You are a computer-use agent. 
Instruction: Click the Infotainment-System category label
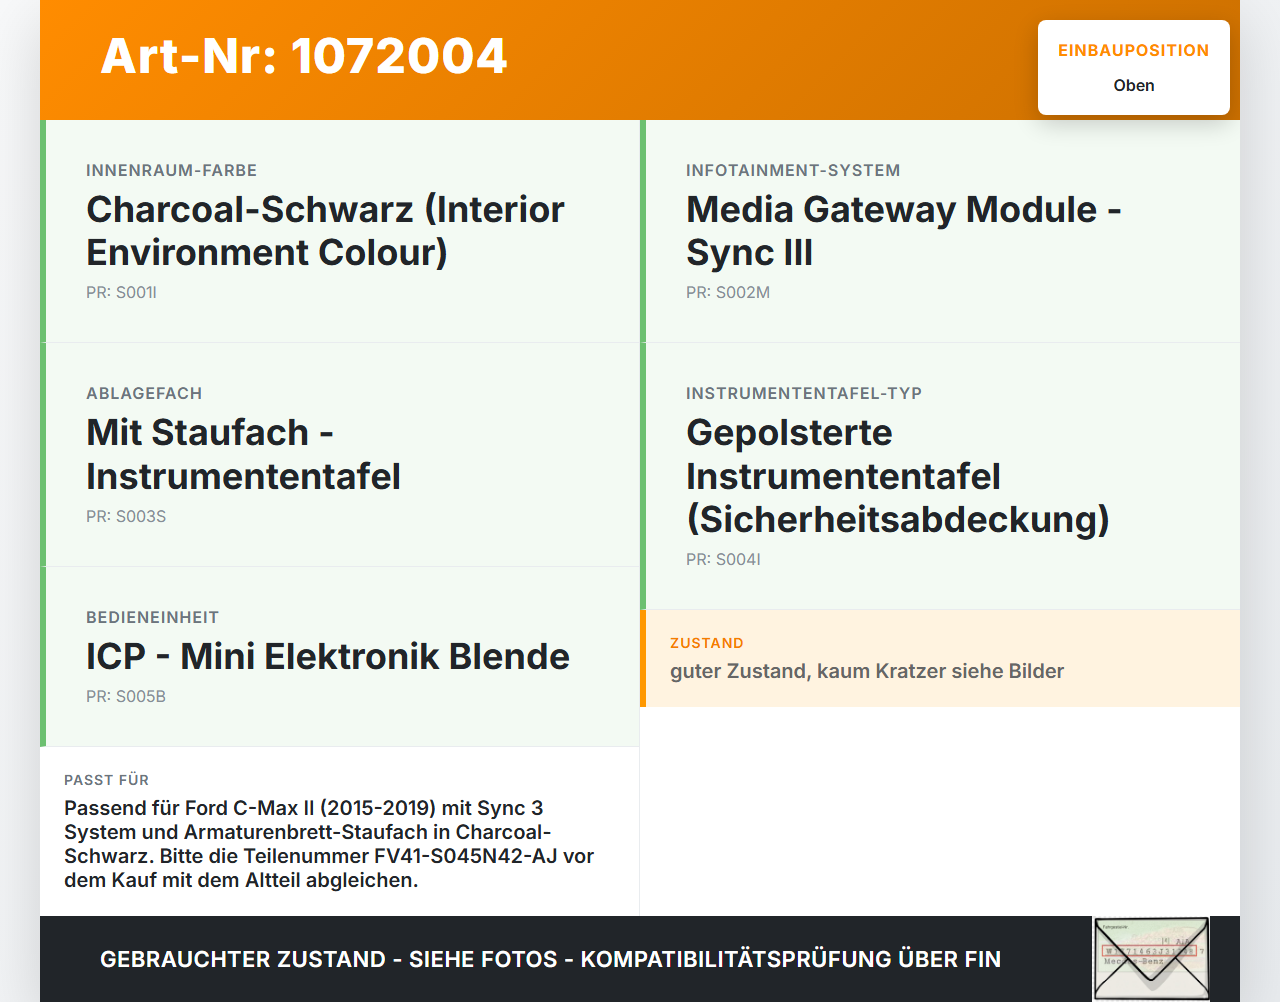coord(793,170)
